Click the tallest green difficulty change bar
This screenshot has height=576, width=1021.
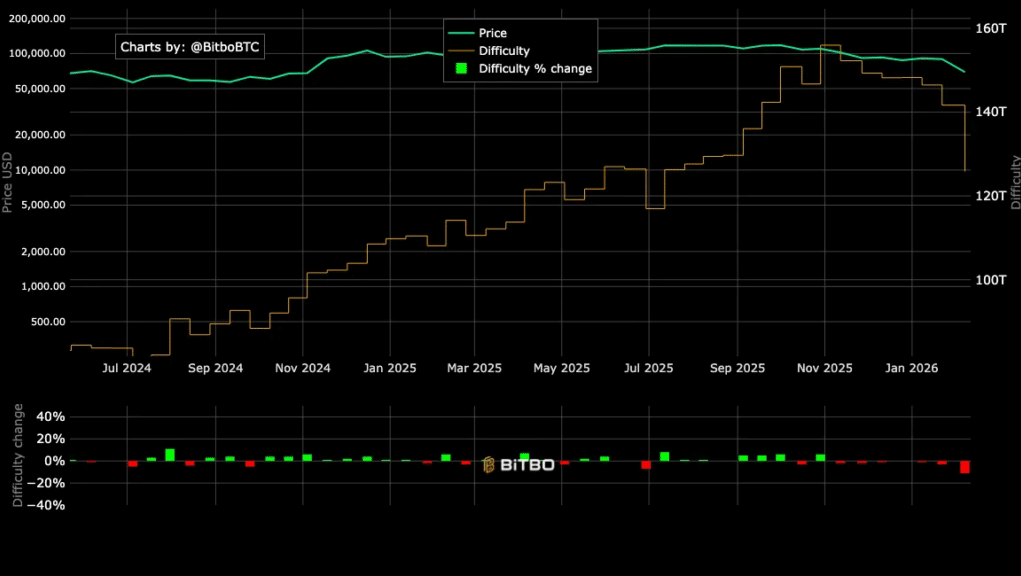point(170,453)
